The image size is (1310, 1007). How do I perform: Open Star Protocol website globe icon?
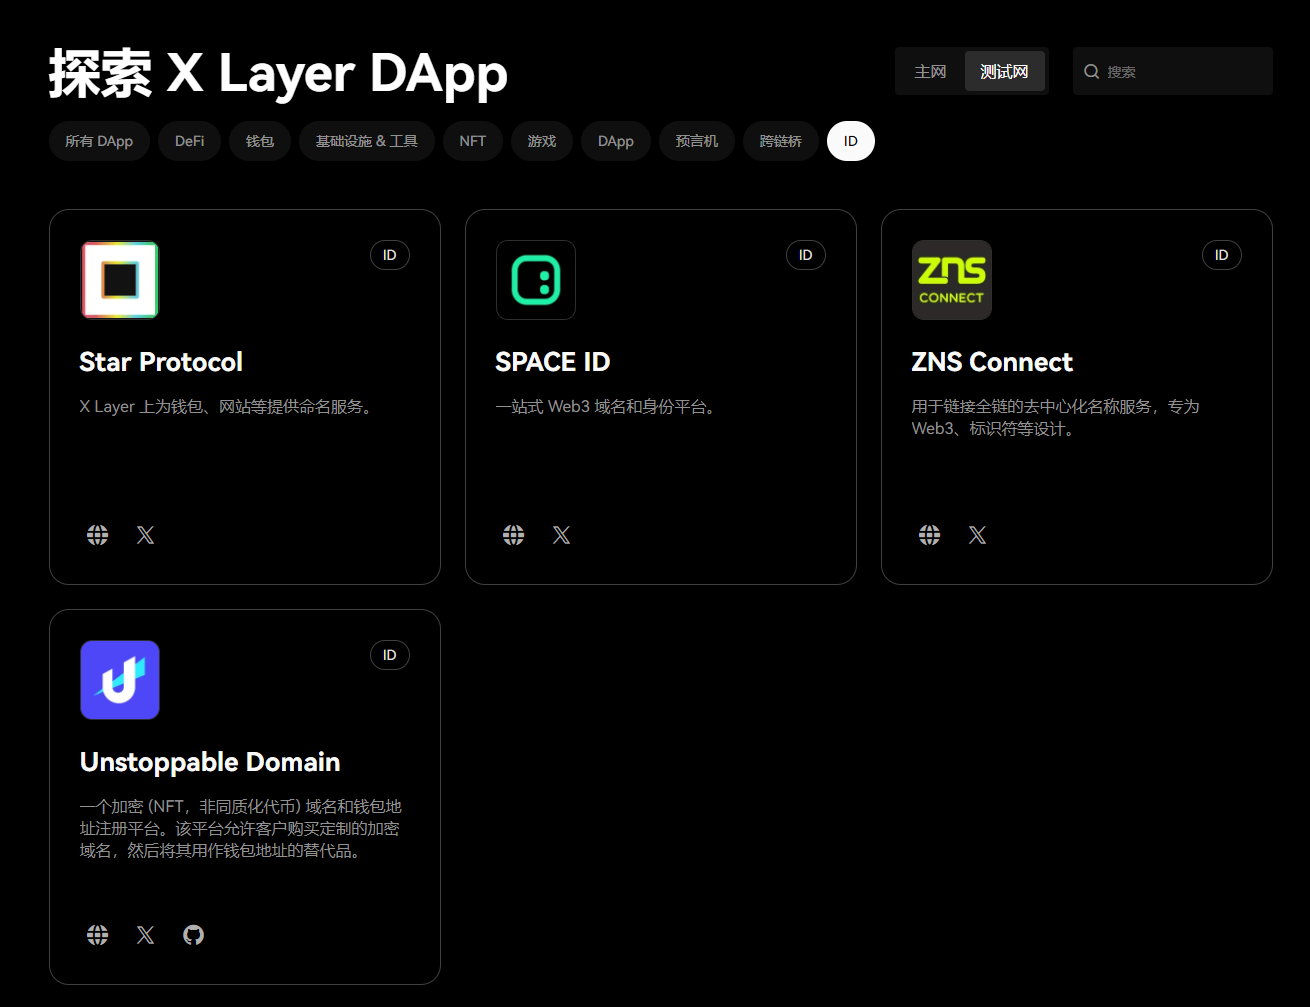[98, 535]
